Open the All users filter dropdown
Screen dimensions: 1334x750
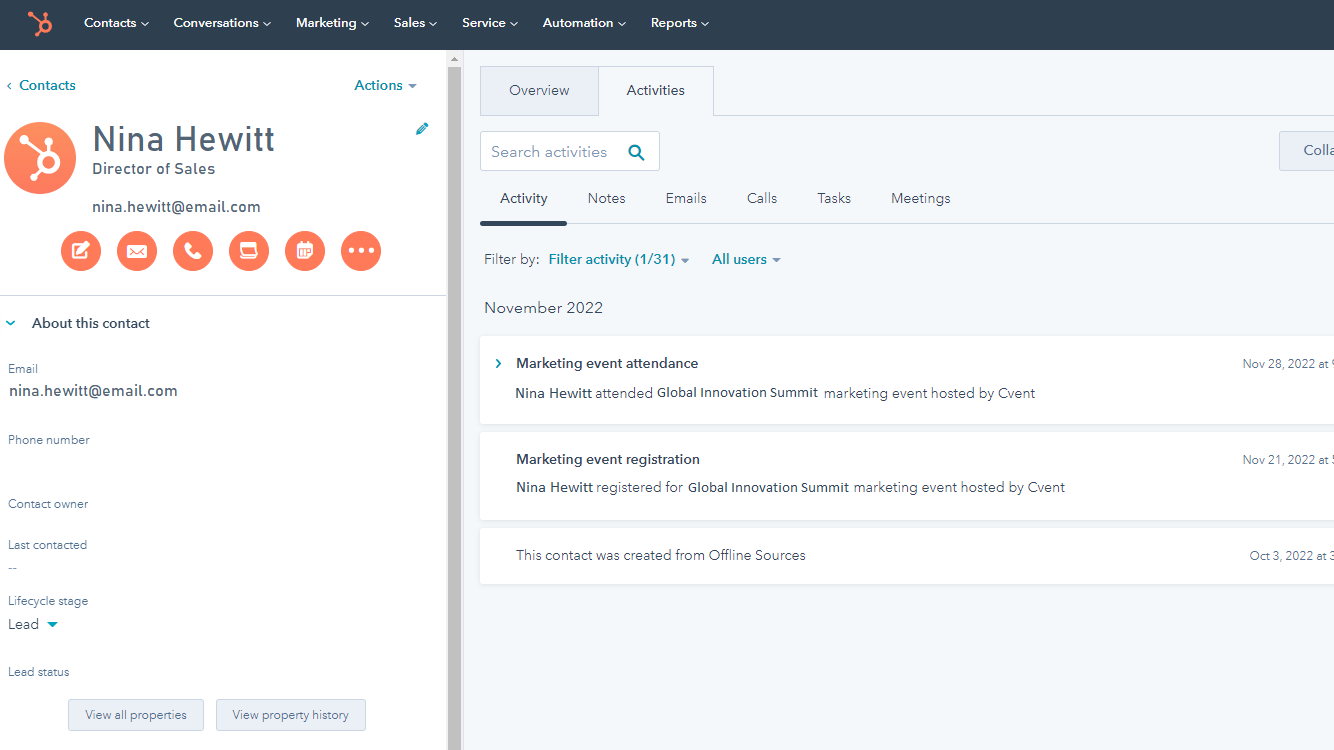coord(745,260)
